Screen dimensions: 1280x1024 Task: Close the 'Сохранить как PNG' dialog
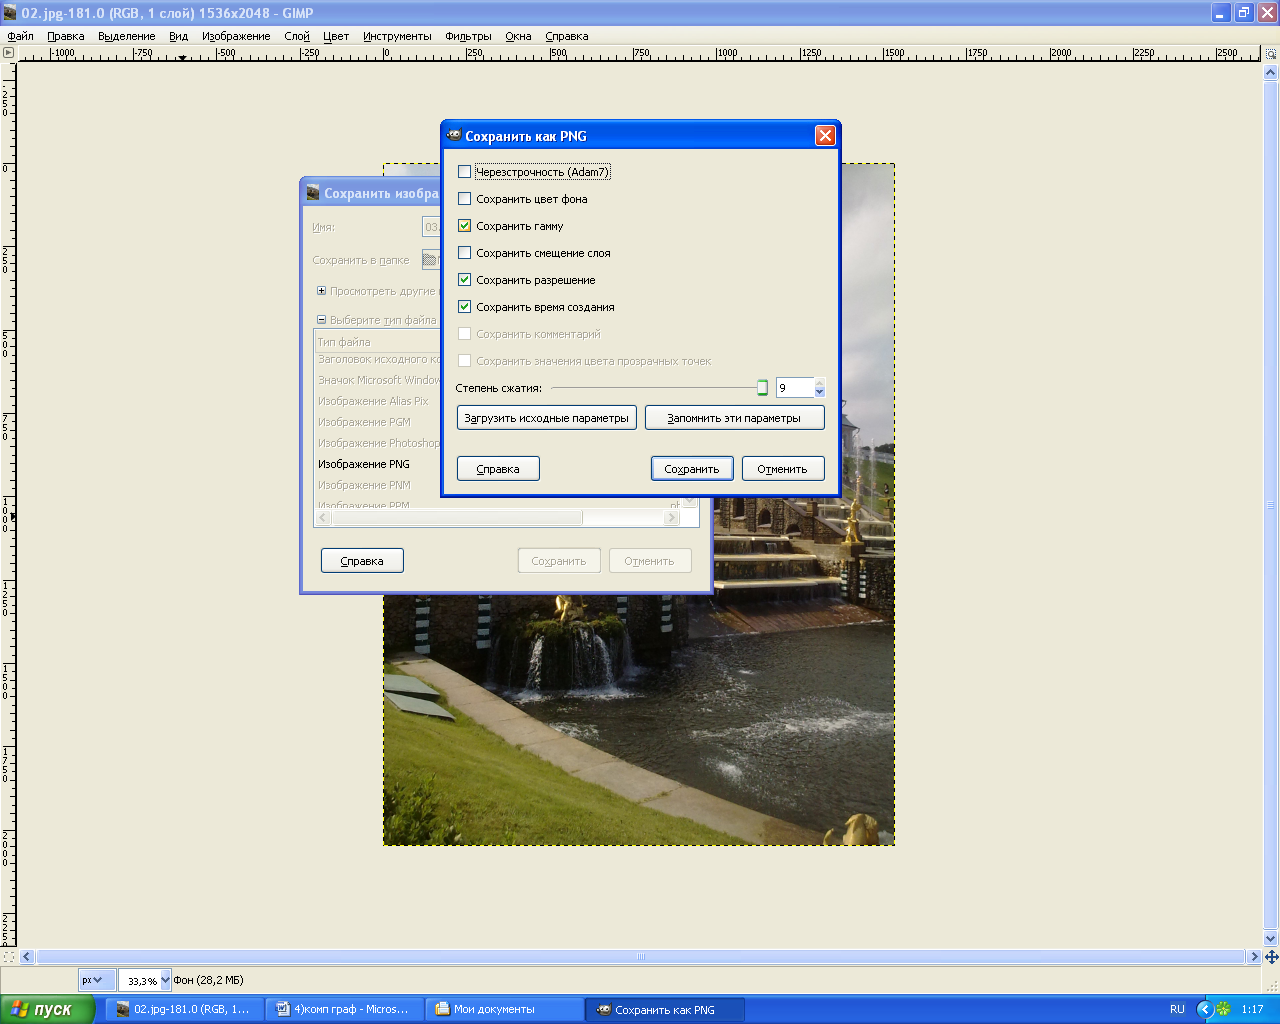(825, 136)
